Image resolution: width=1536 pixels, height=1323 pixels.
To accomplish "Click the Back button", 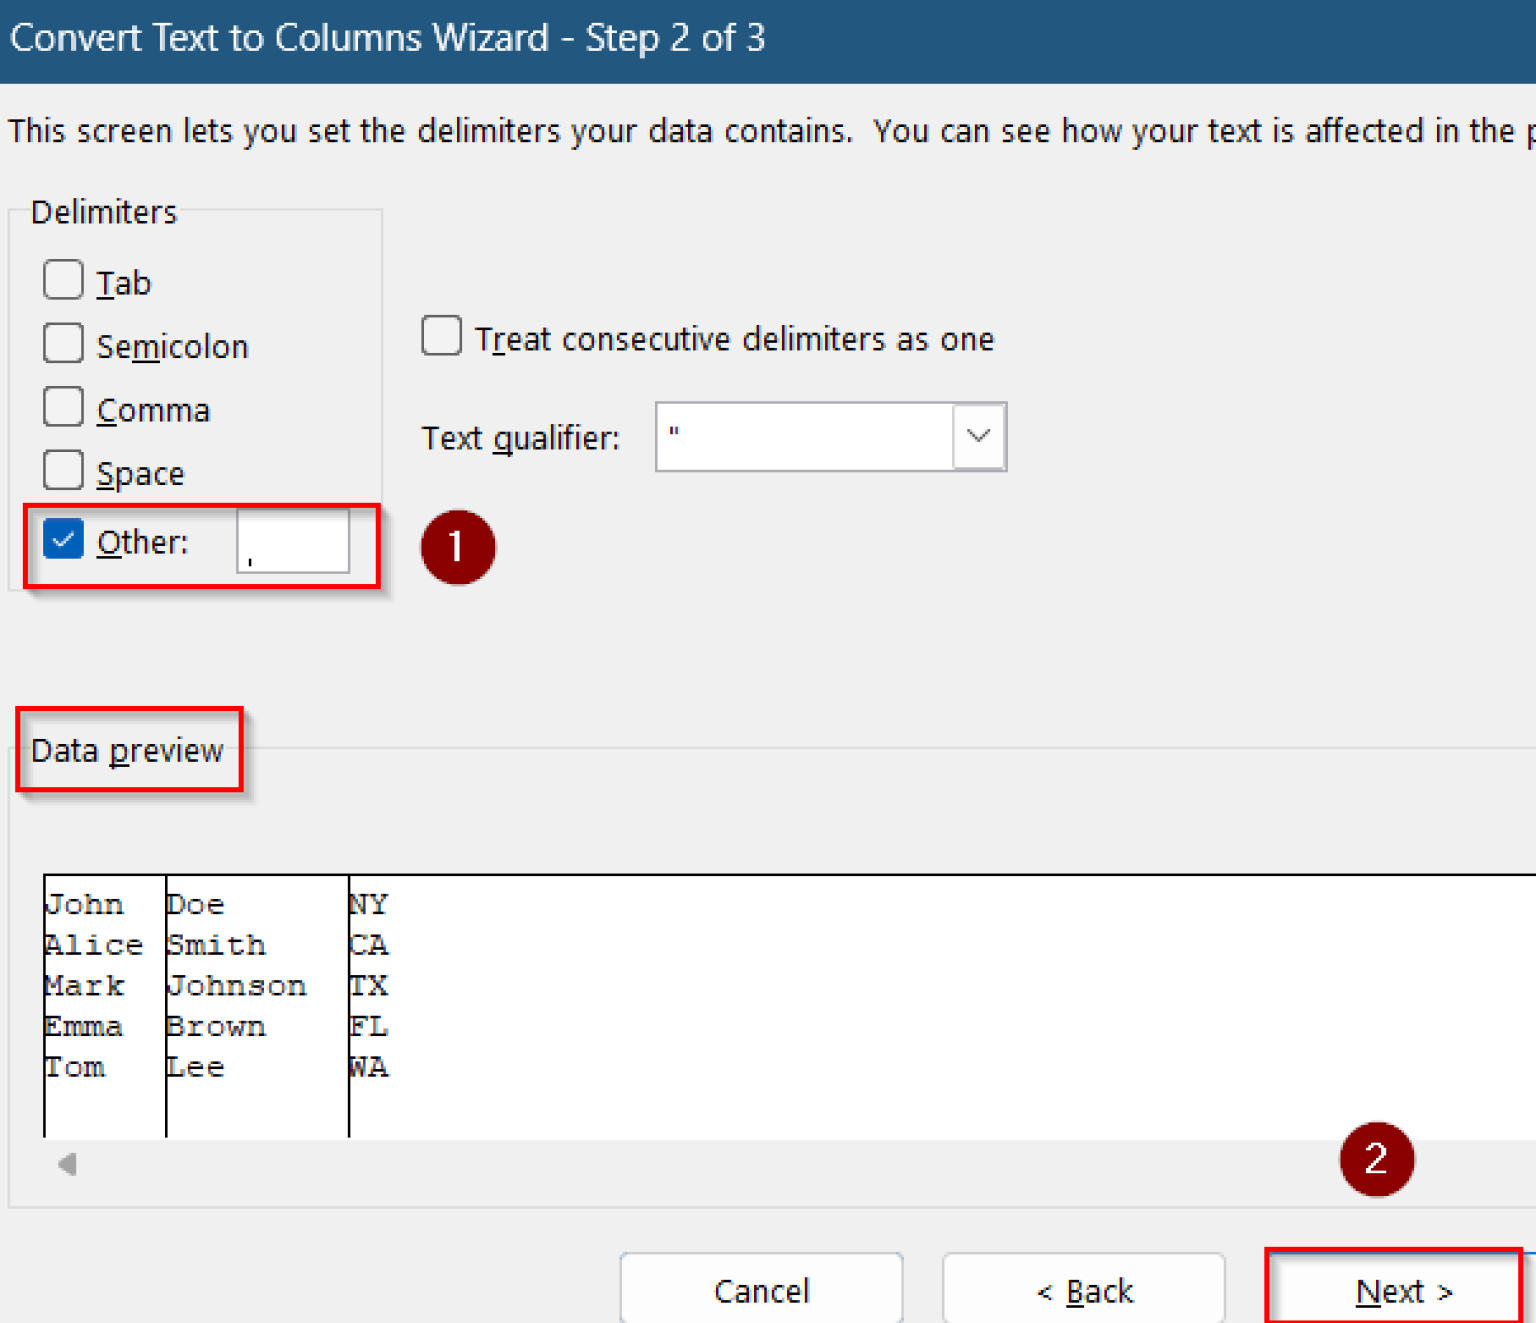I will coord(1083,1290).
